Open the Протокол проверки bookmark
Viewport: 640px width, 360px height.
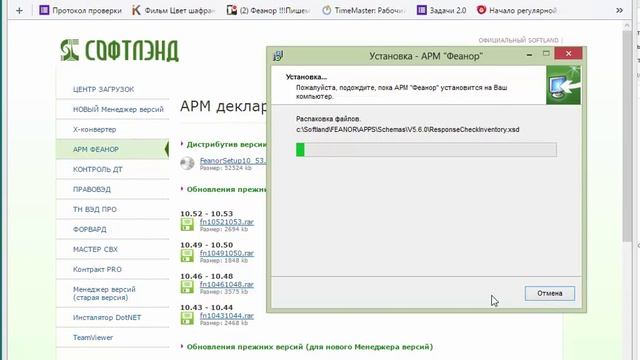tap(80, 11)
